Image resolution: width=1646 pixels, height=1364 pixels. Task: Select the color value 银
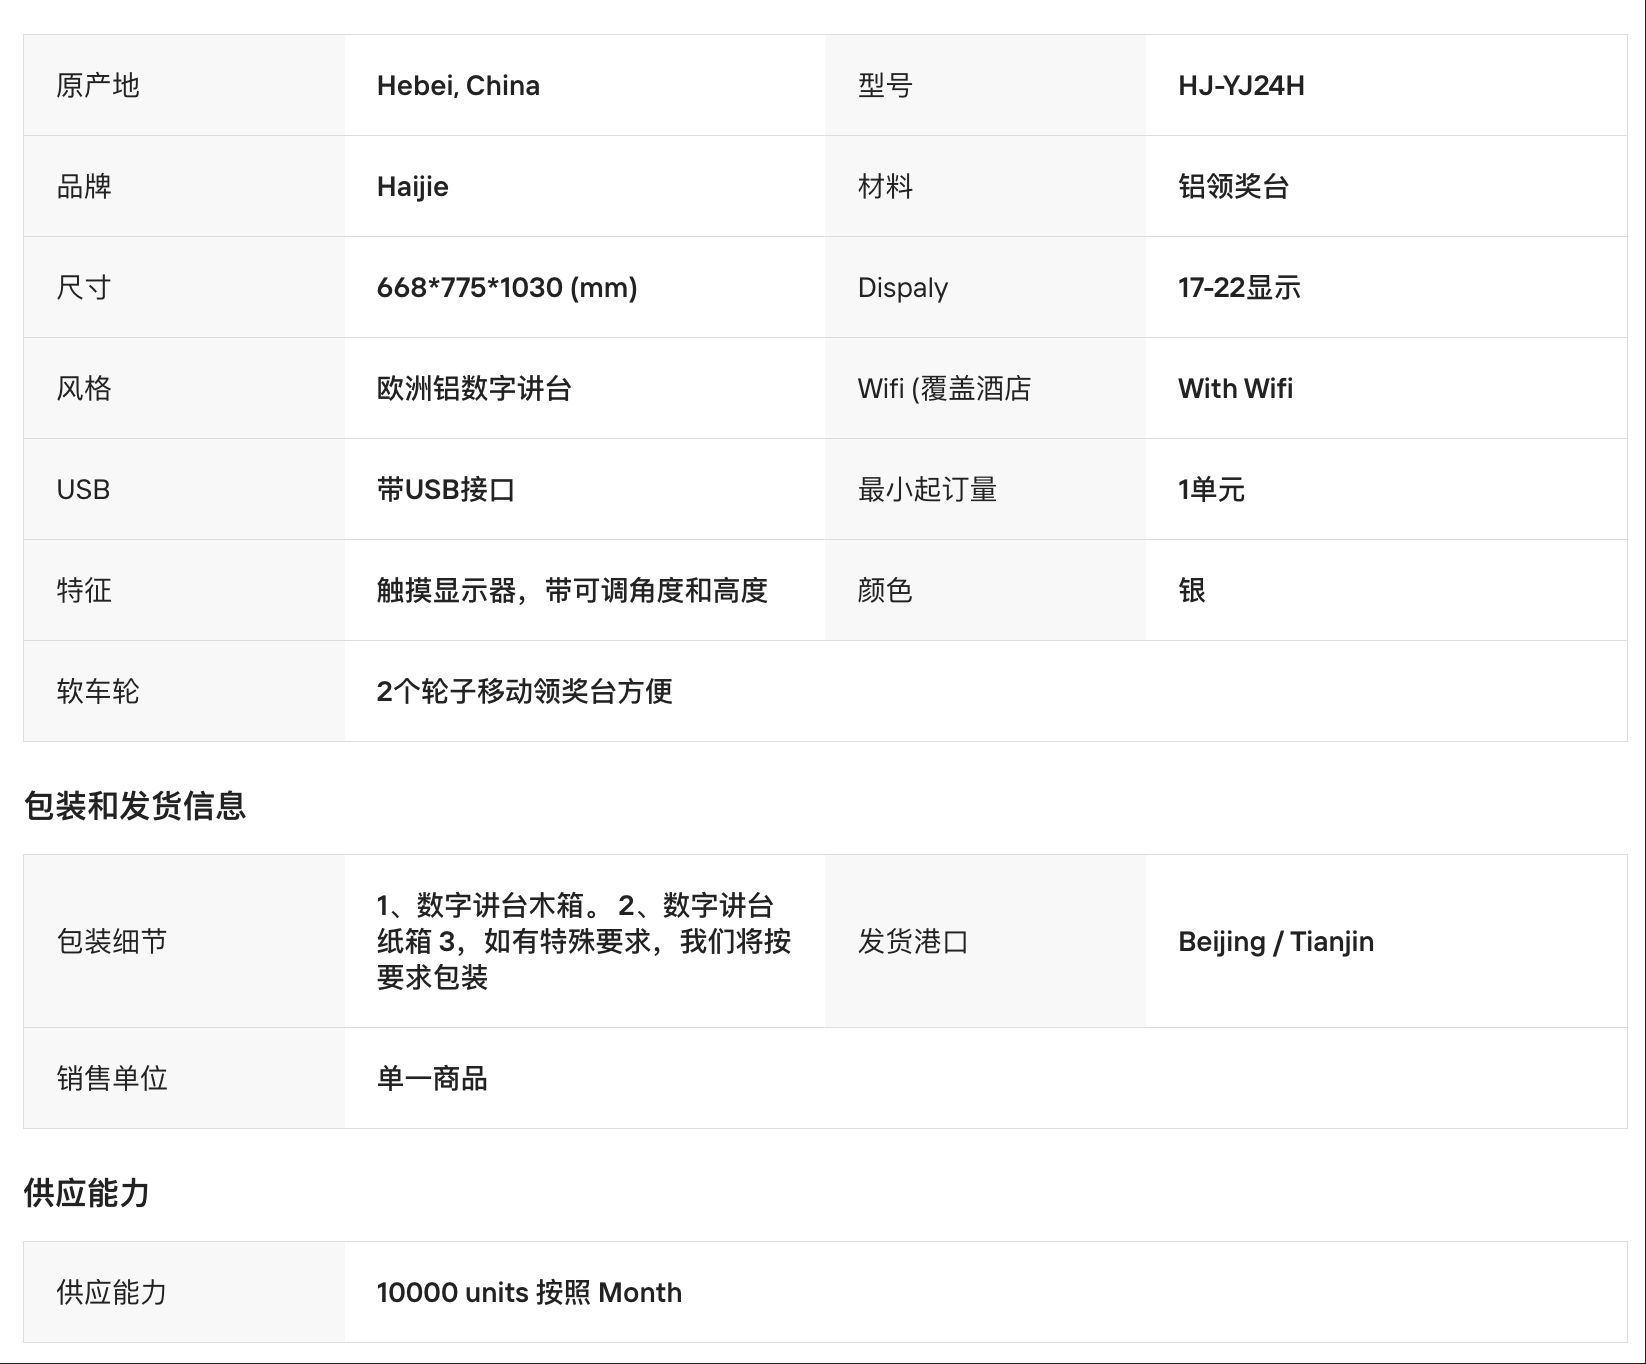[x=1192, y=591]
